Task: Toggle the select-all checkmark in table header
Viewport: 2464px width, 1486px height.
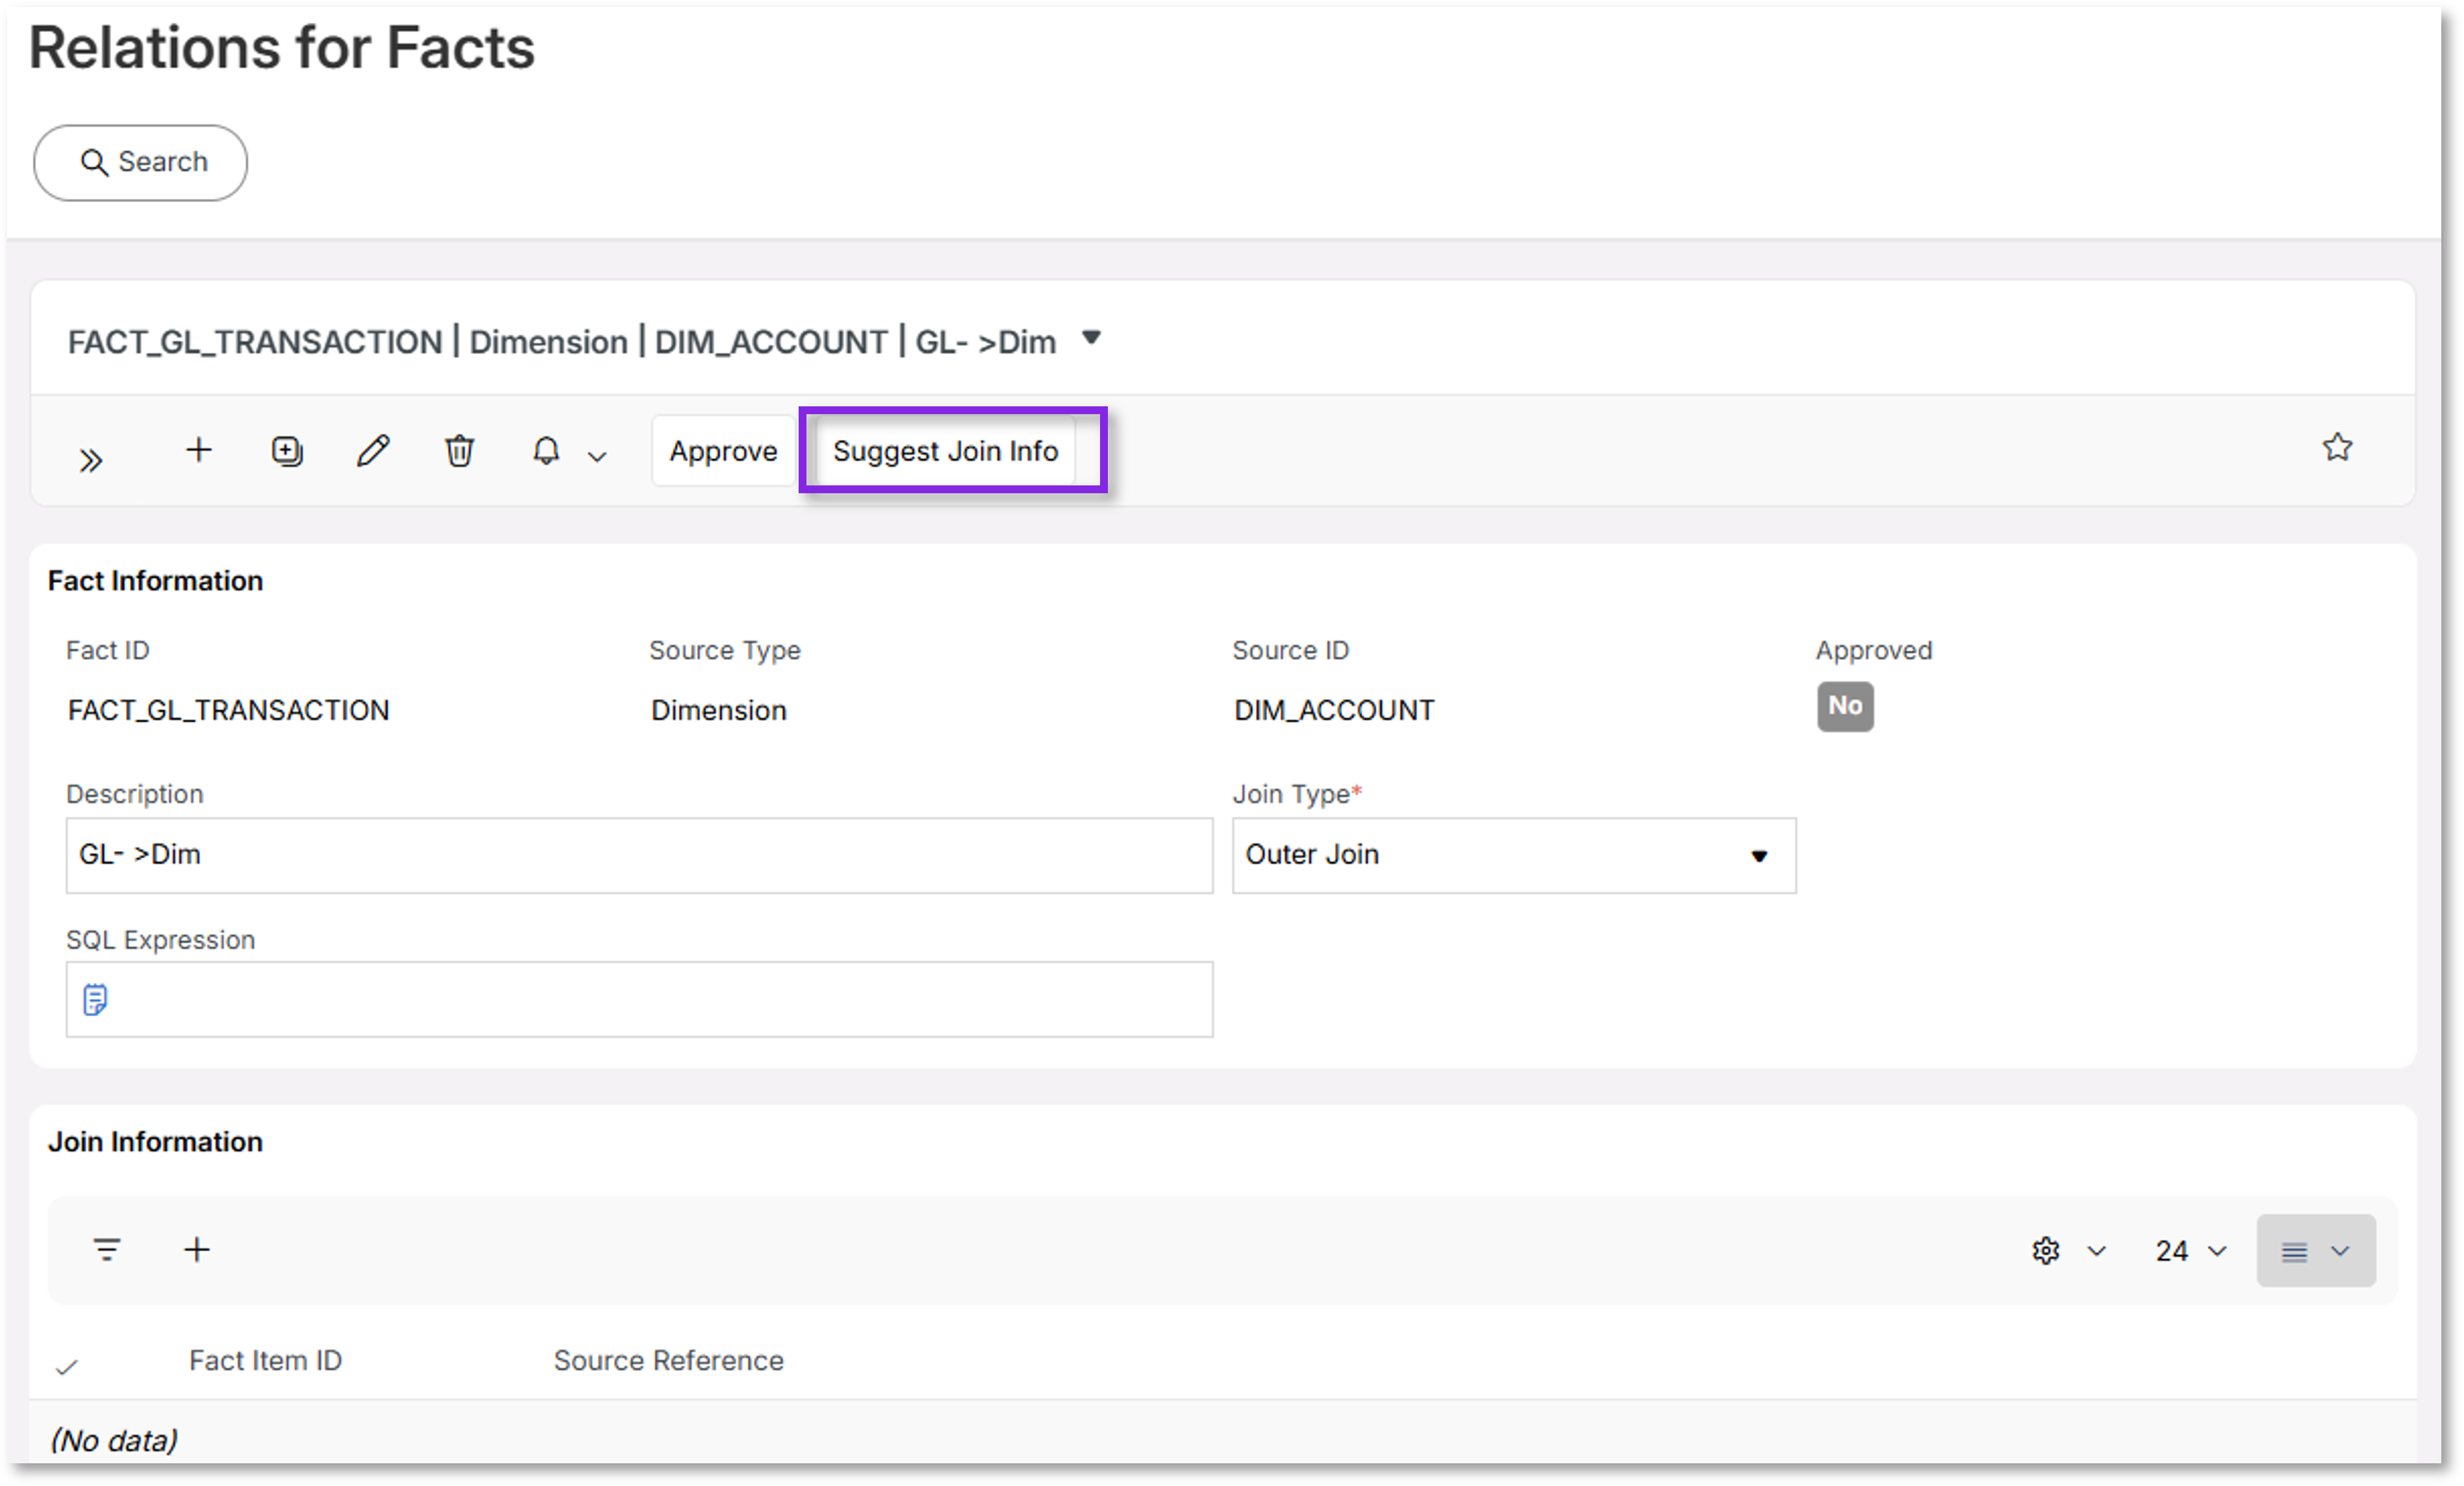Action: pos(67,1366)
